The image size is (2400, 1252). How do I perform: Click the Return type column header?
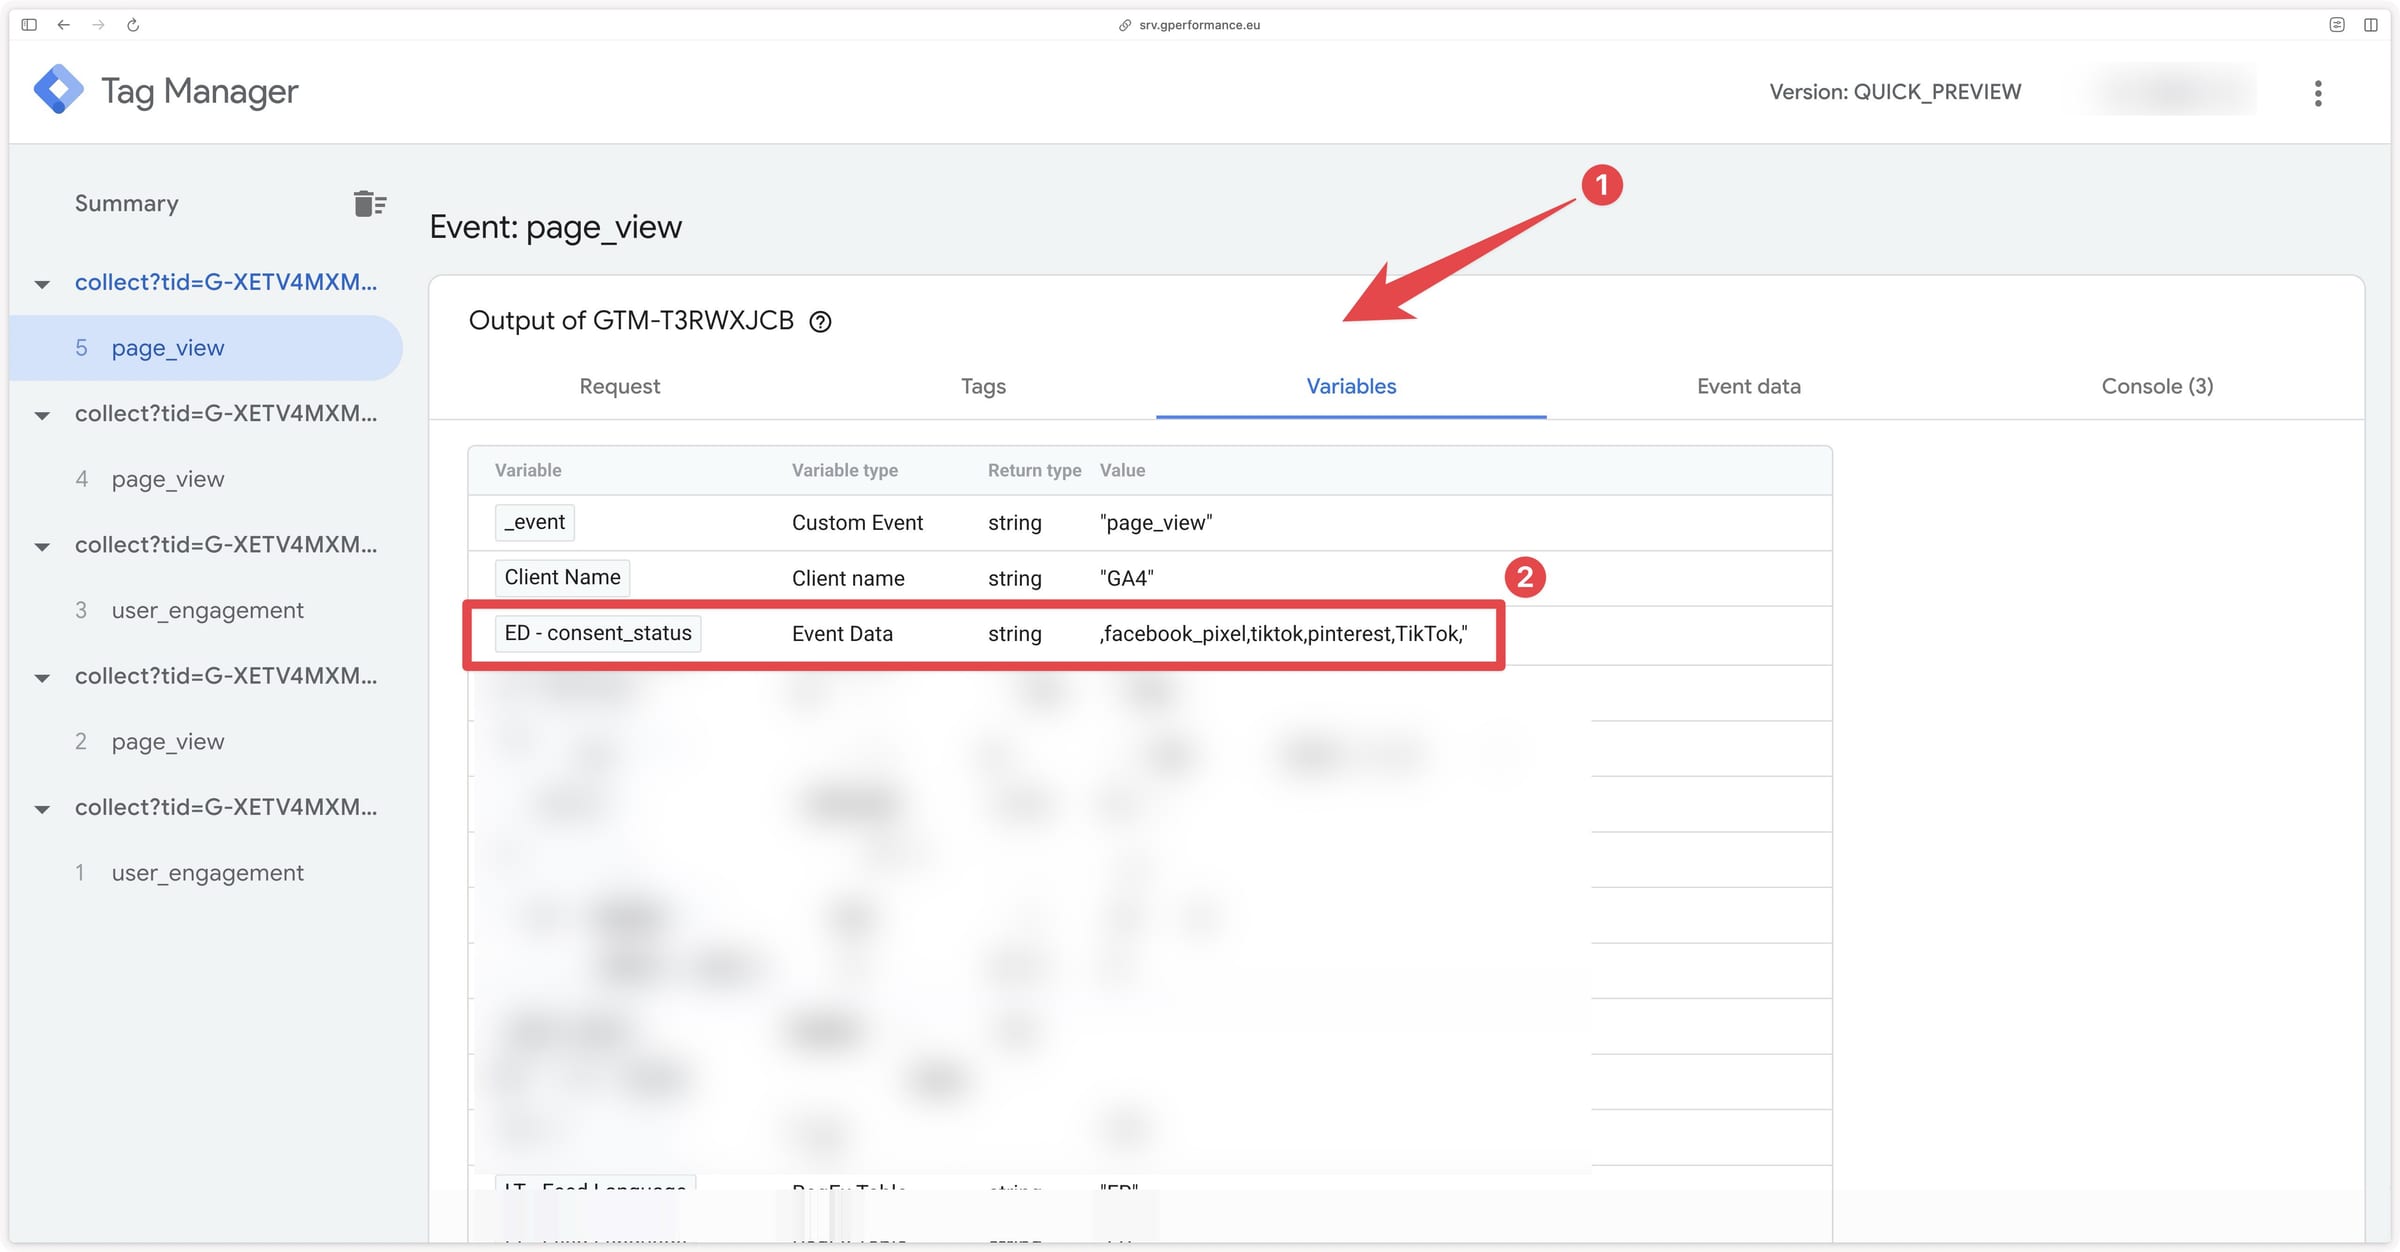tap(1034, 470)
